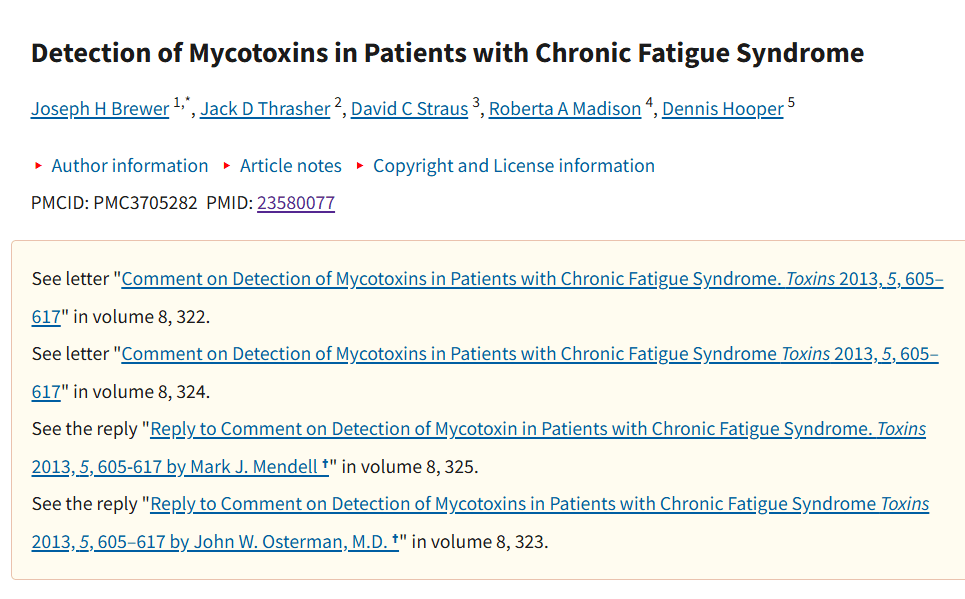The image size is (965, 599).
Task: Expand Copyright and License information
Action: (x=513, y=166)
